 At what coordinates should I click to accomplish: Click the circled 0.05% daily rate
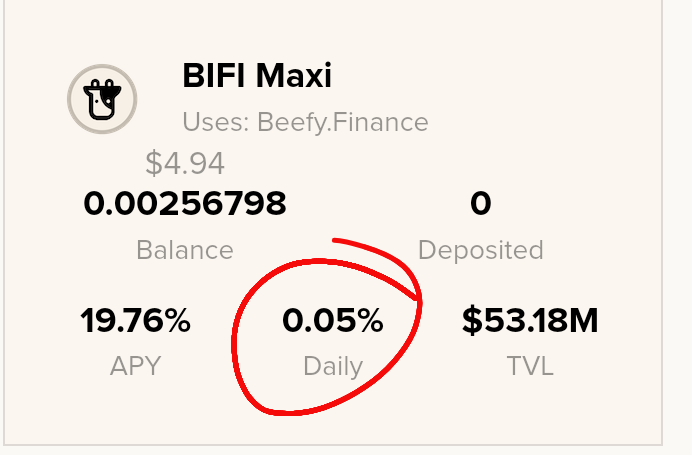[333, 320]
